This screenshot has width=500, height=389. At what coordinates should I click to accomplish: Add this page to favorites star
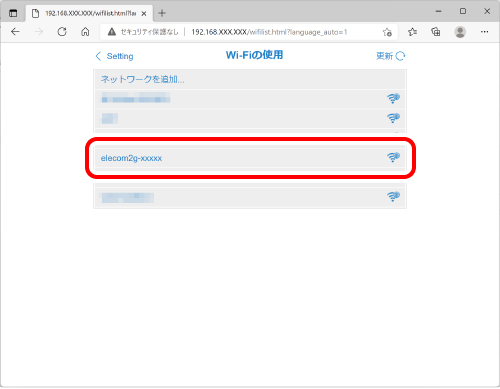click(x=387, y=32)
